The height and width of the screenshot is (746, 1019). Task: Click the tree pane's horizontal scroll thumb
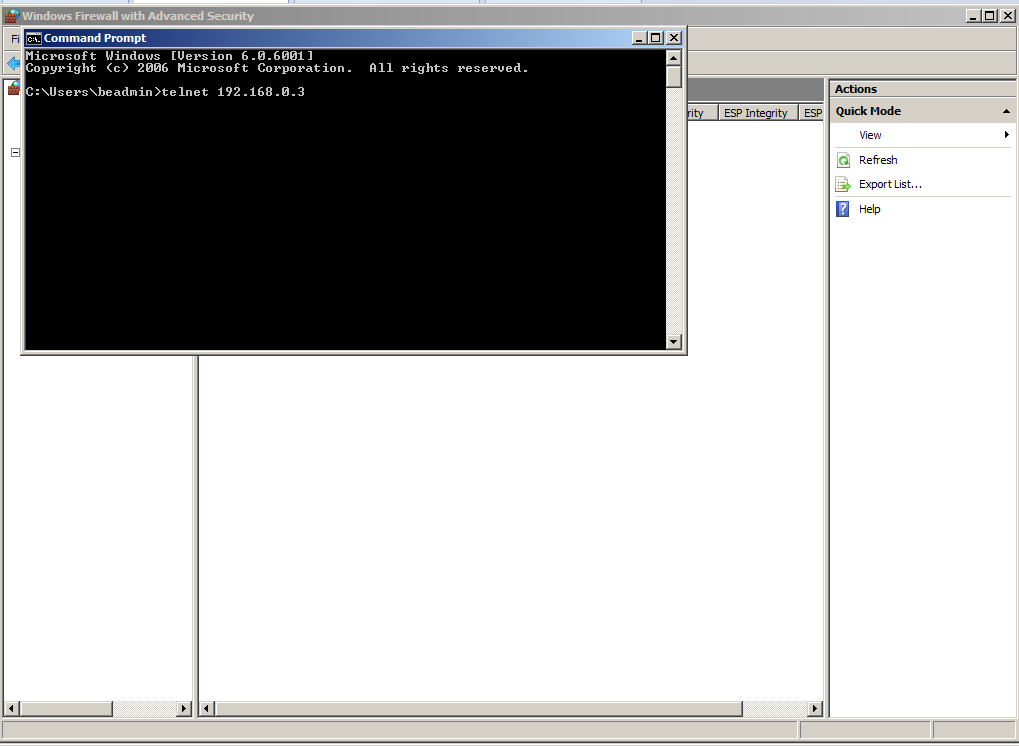coord(66,708)
